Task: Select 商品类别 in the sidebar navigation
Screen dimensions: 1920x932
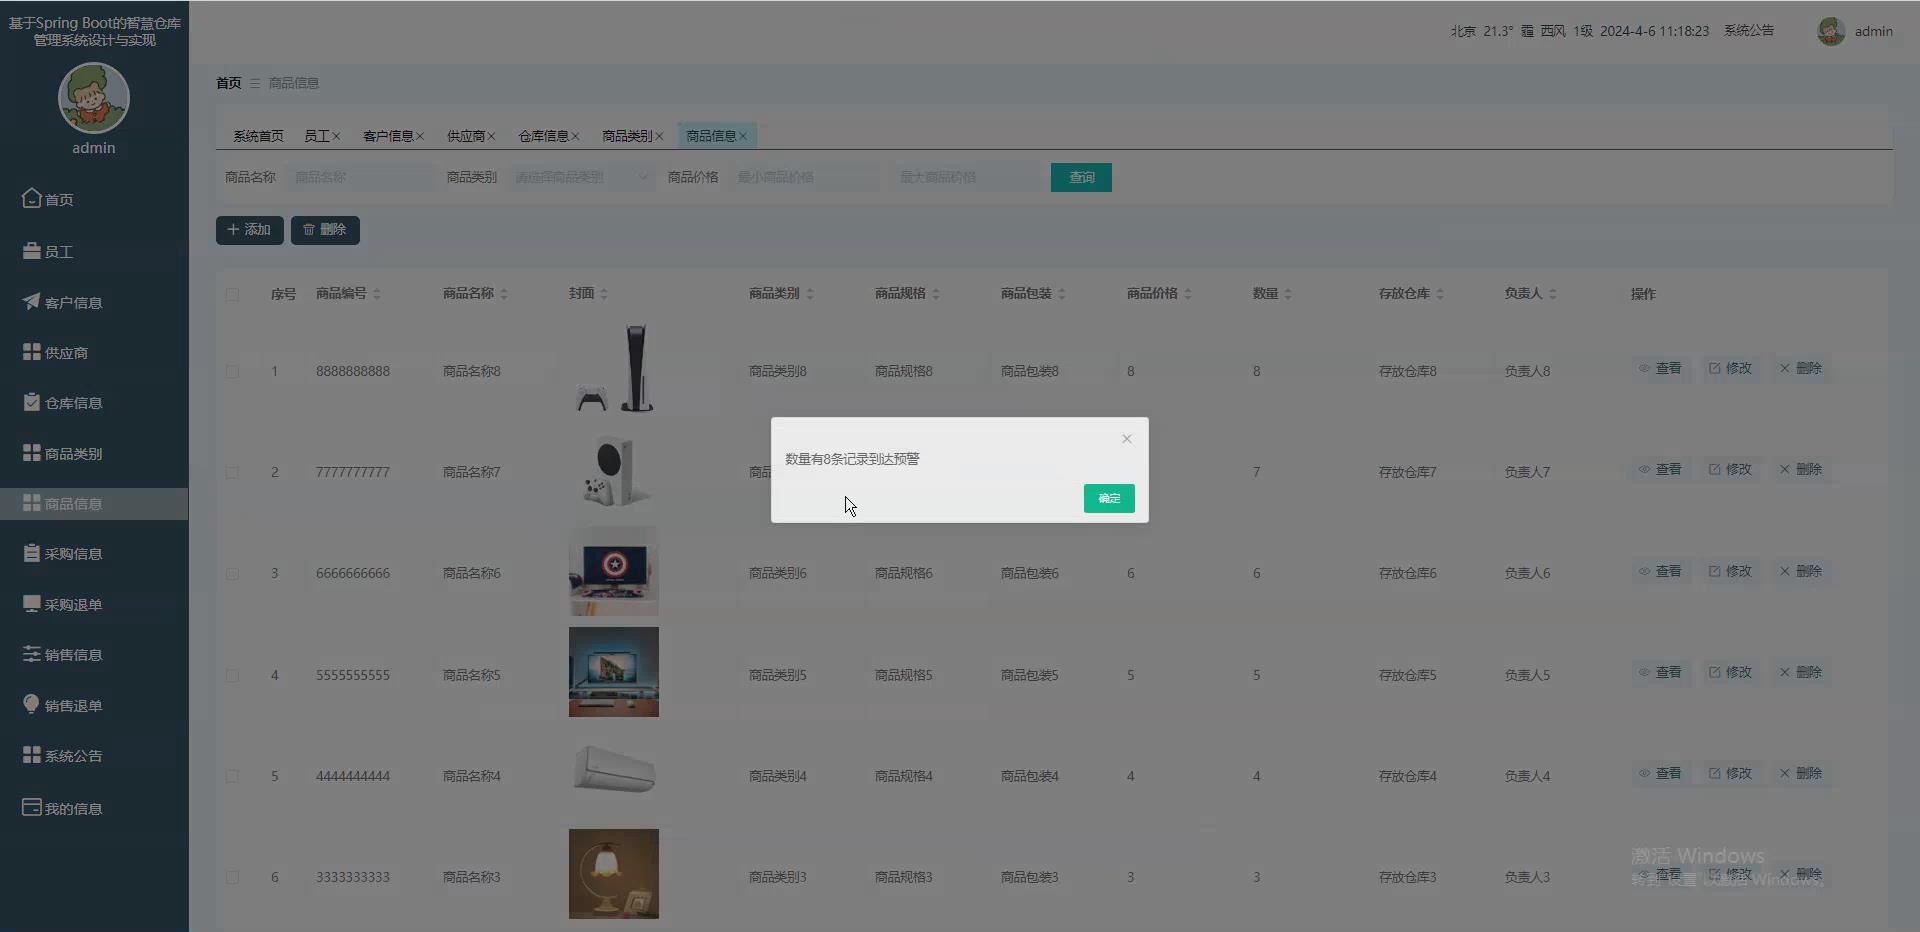Action: 72,452
